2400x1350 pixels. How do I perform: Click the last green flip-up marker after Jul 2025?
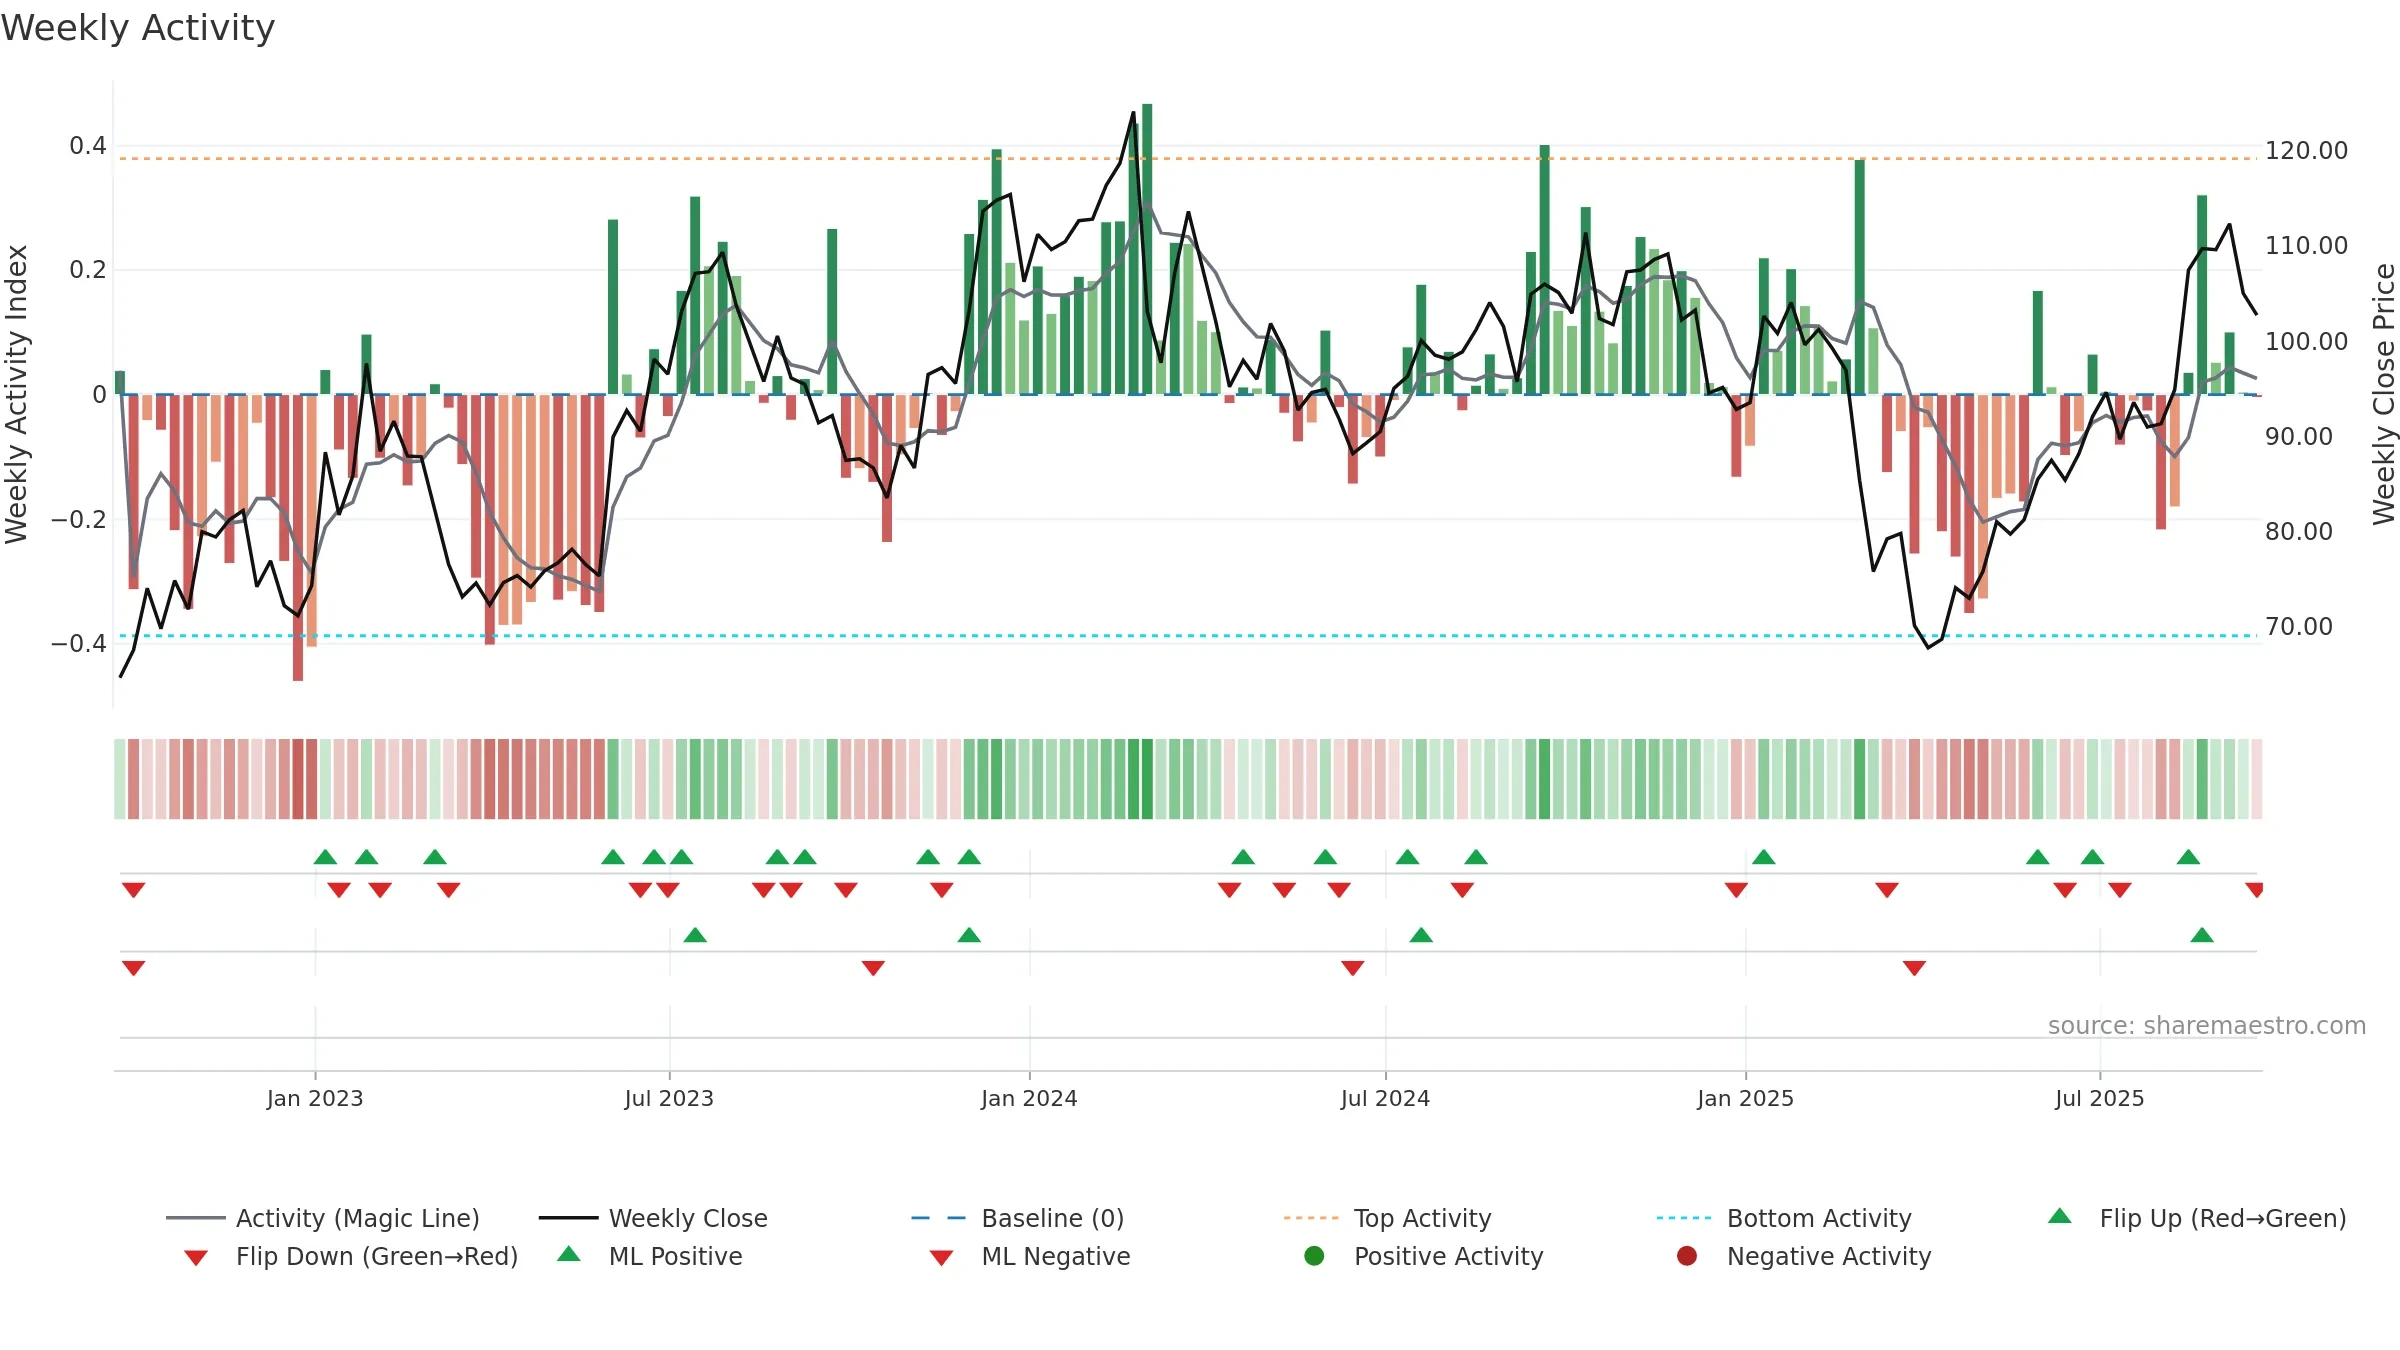pos(2188,857)
